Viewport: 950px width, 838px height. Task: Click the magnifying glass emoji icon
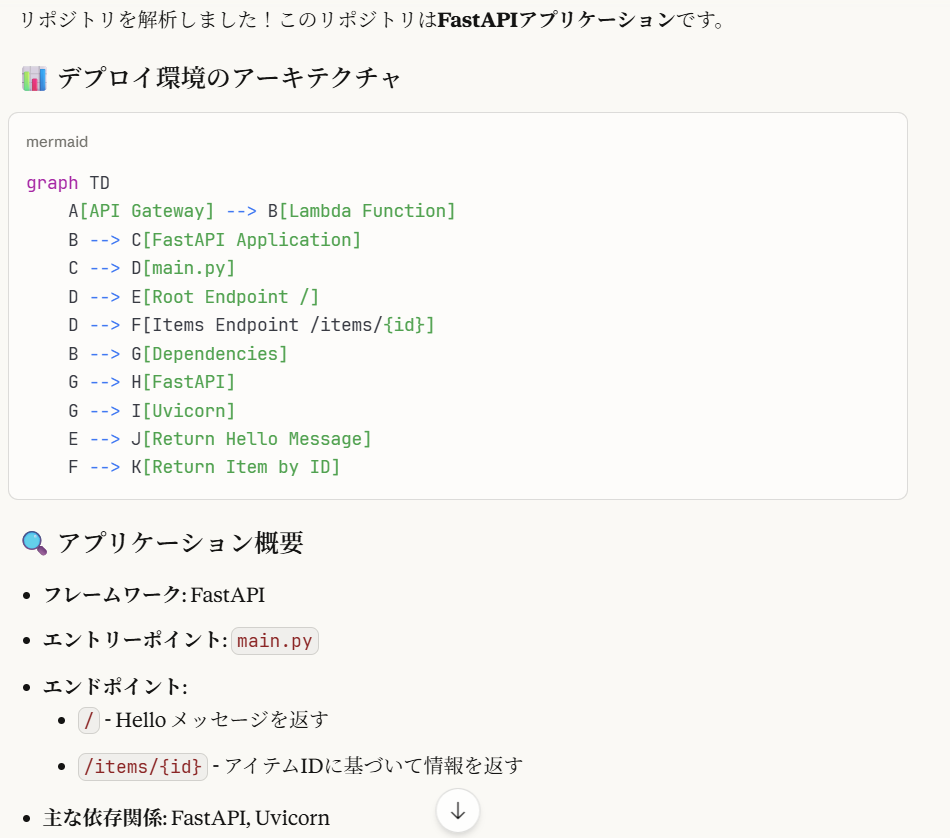(34, 543)
